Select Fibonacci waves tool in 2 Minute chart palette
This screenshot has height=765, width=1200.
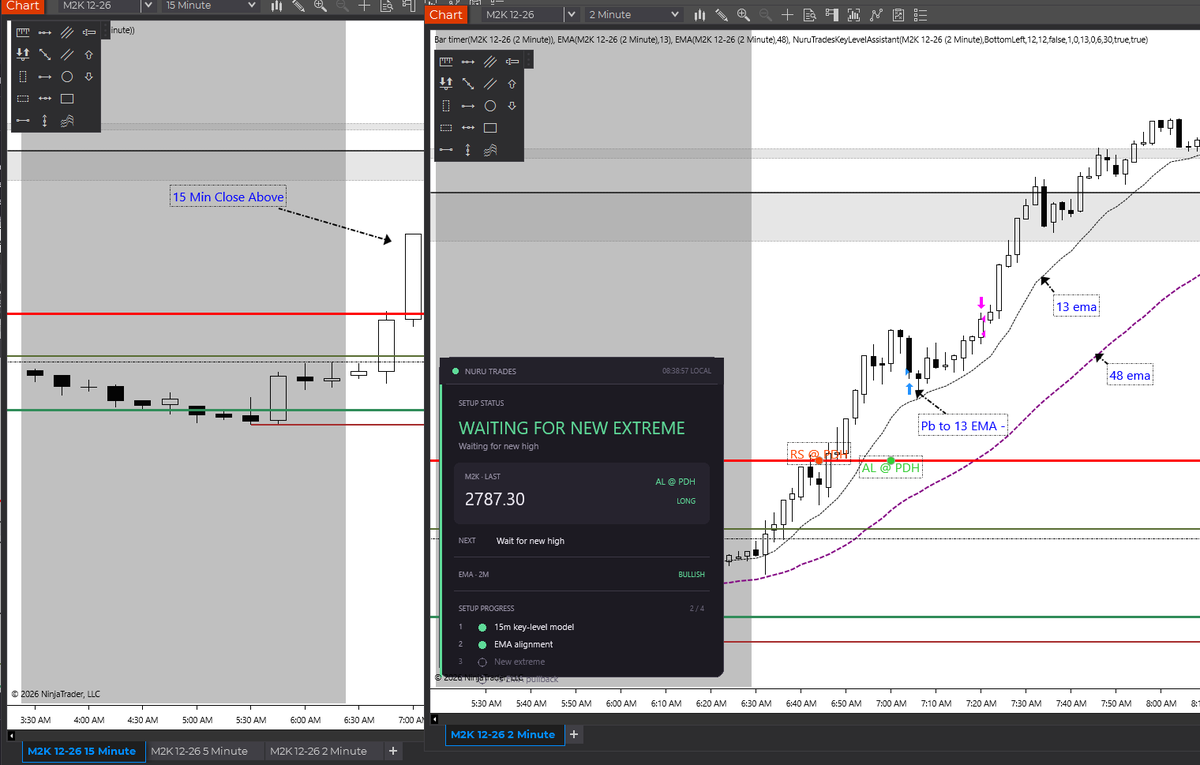(490, 149)
